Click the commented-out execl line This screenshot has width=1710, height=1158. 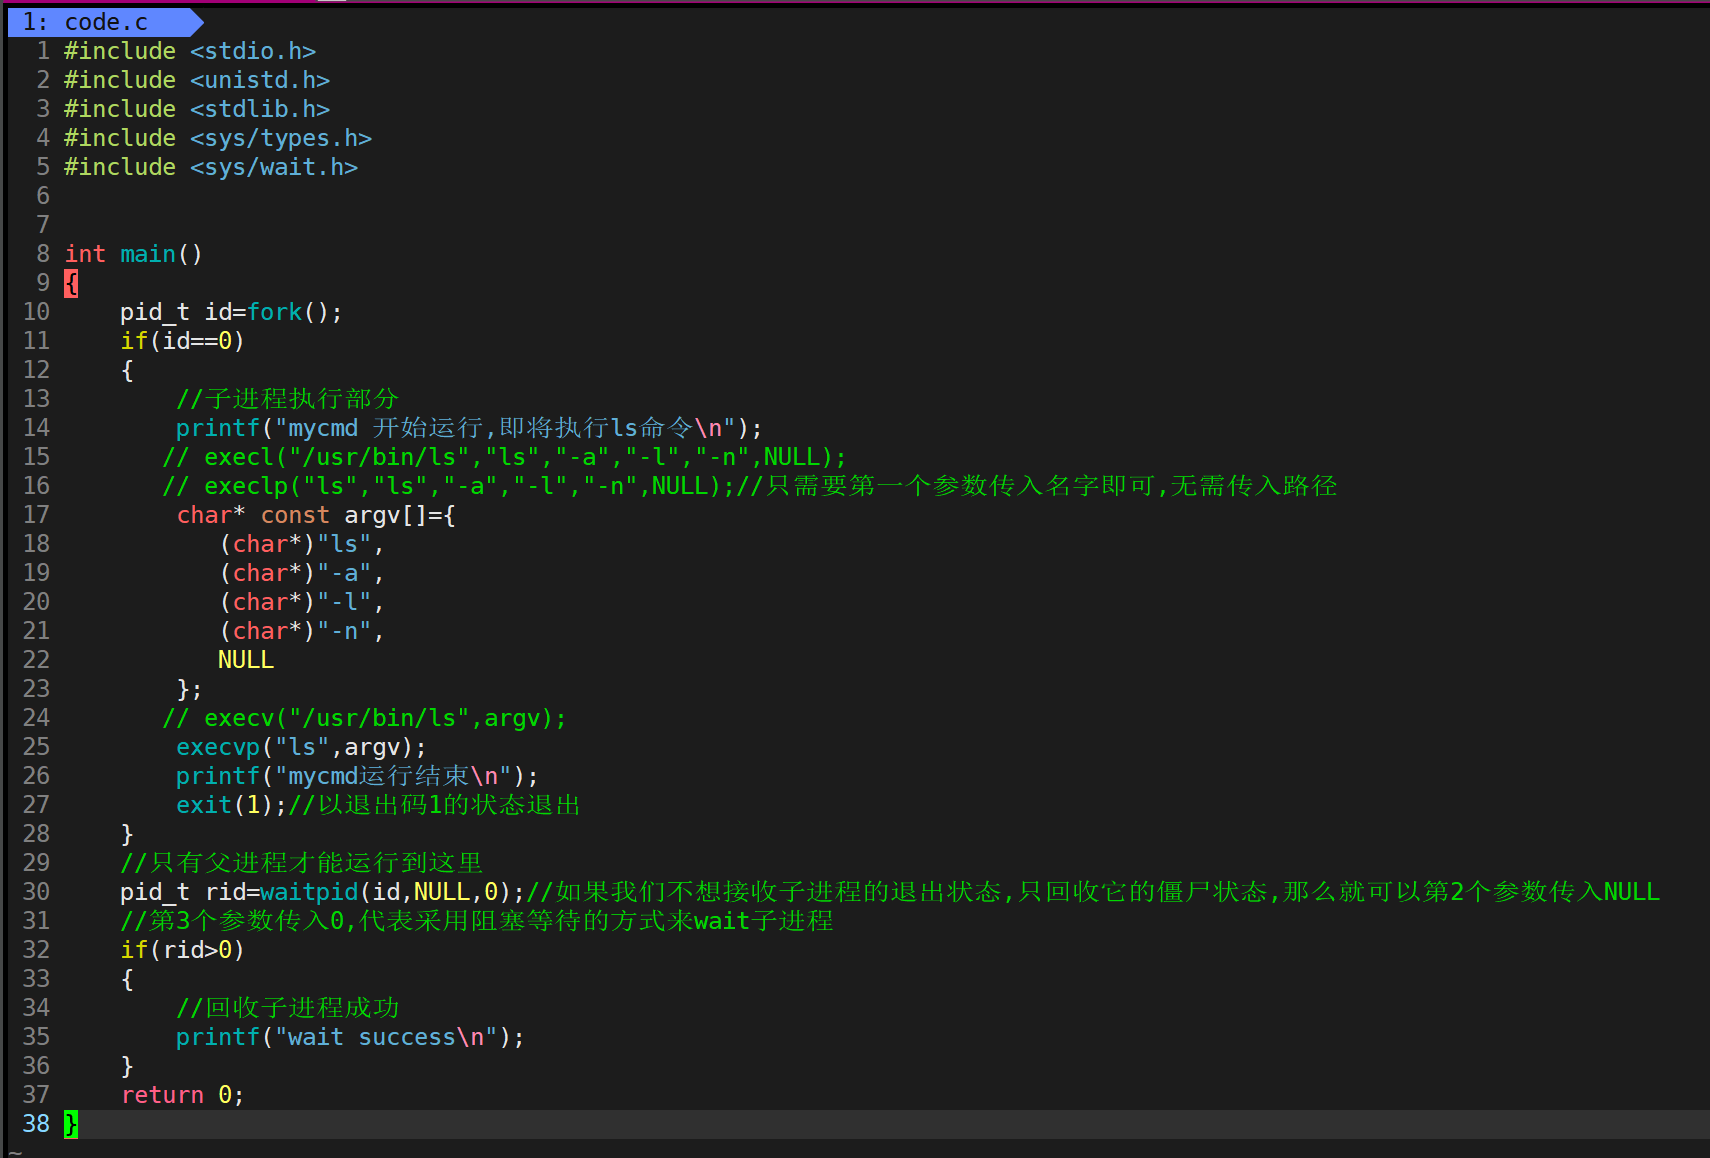point(504,457)
